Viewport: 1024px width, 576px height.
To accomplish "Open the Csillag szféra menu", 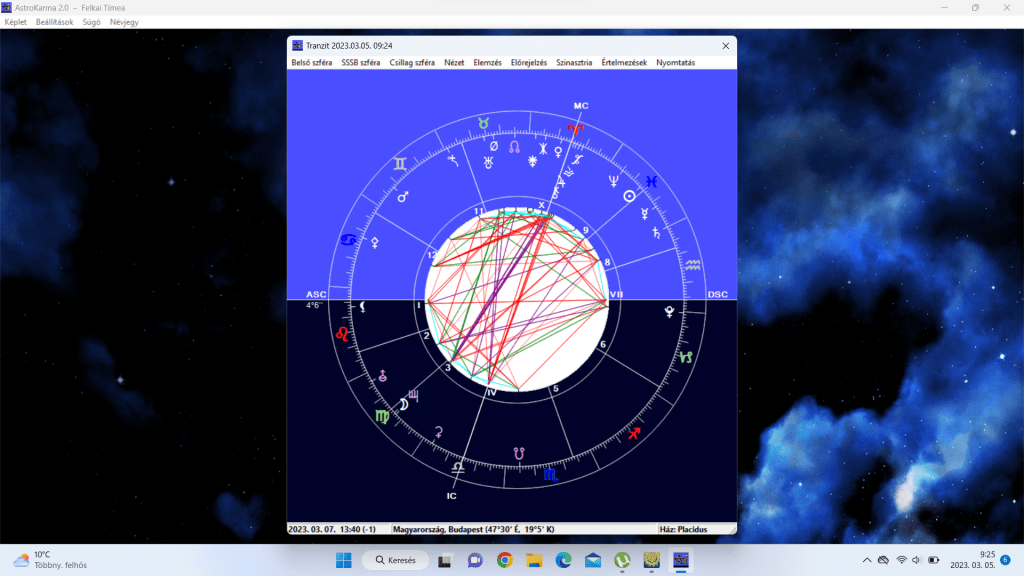I will (x=412, y=63).
